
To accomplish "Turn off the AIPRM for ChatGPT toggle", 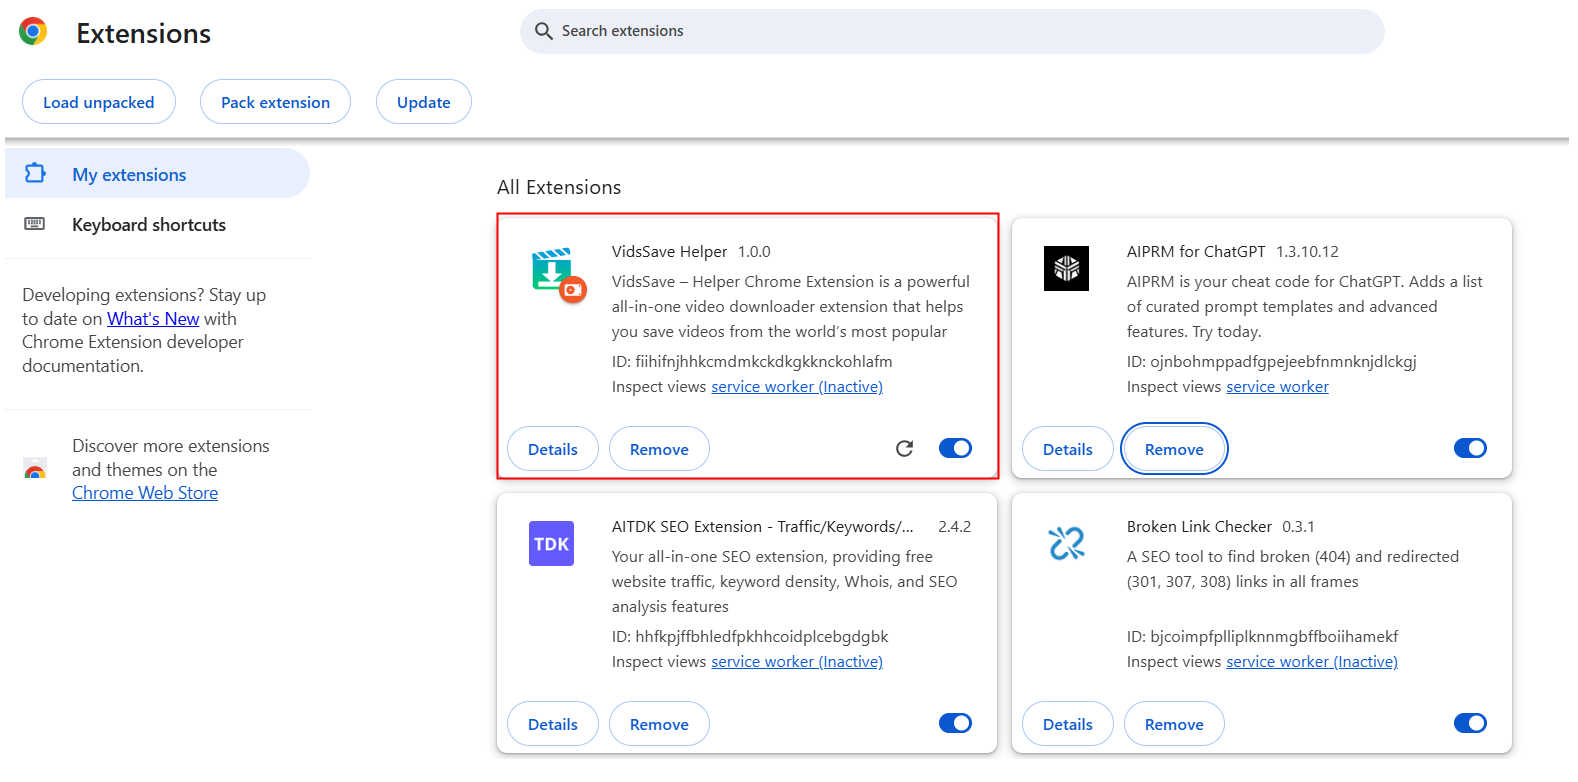I will (x=1470, y=448).
